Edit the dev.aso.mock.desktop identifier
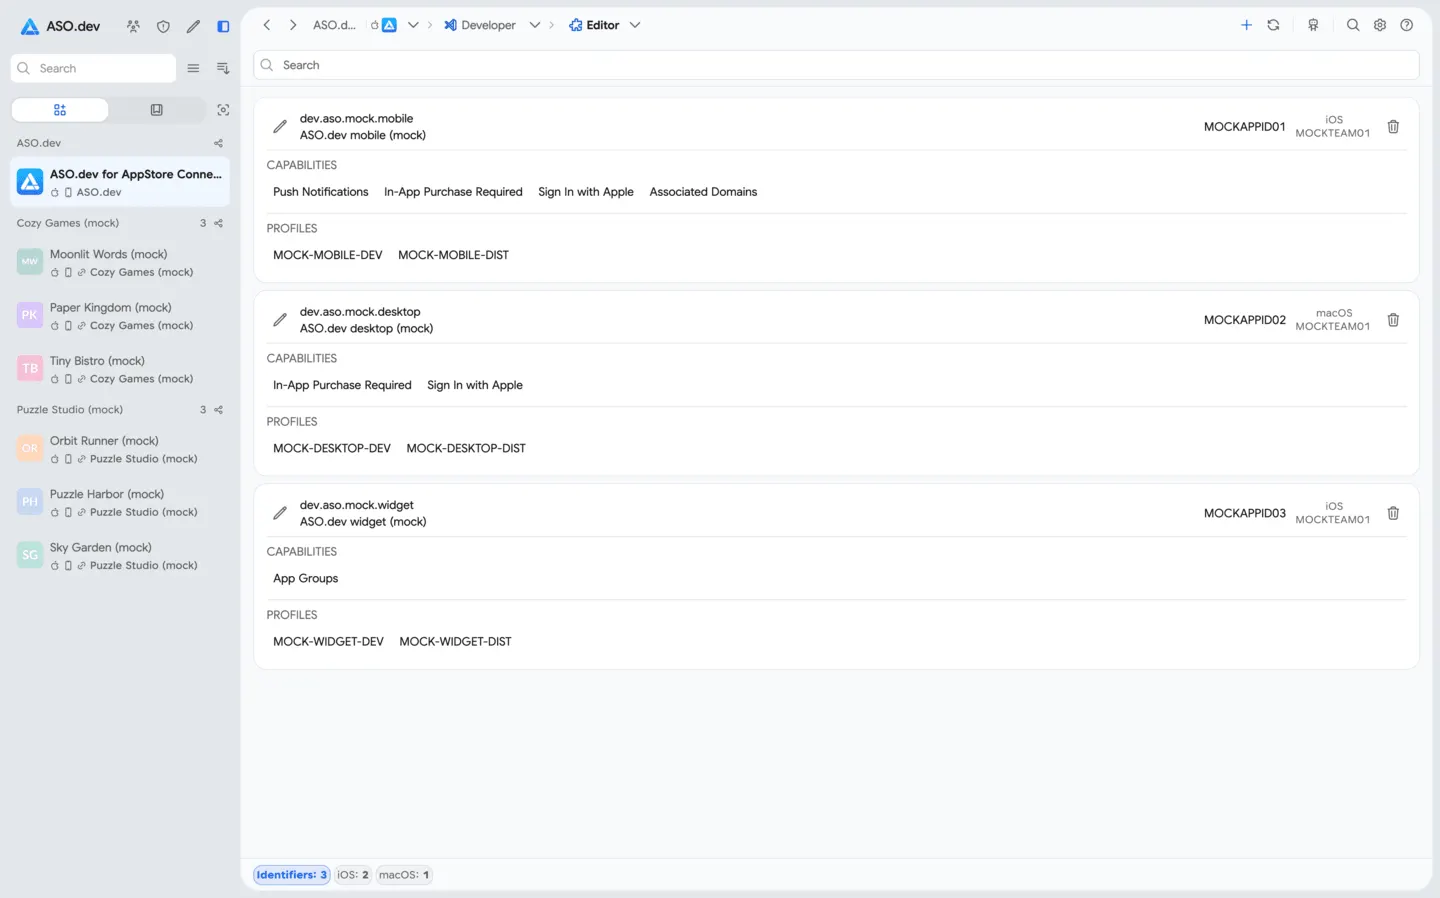1440x898 pixels. (280, 320)
